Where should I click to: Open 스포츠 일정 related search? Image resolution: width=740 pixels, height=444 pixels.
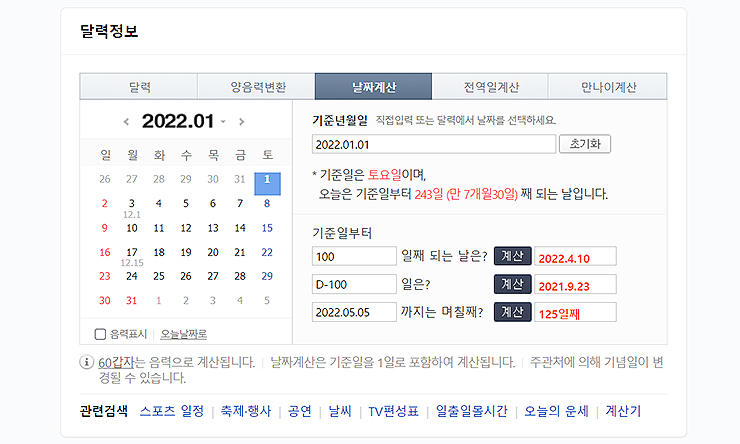click(x=172, y=411)
